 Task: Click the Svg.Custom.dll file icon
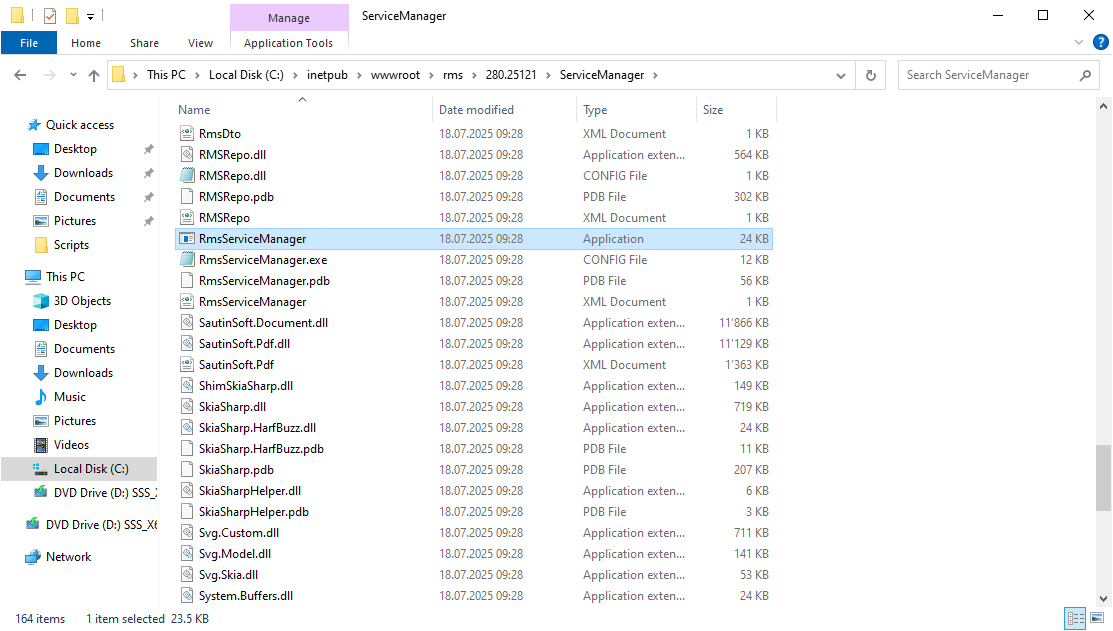(187, 533)
